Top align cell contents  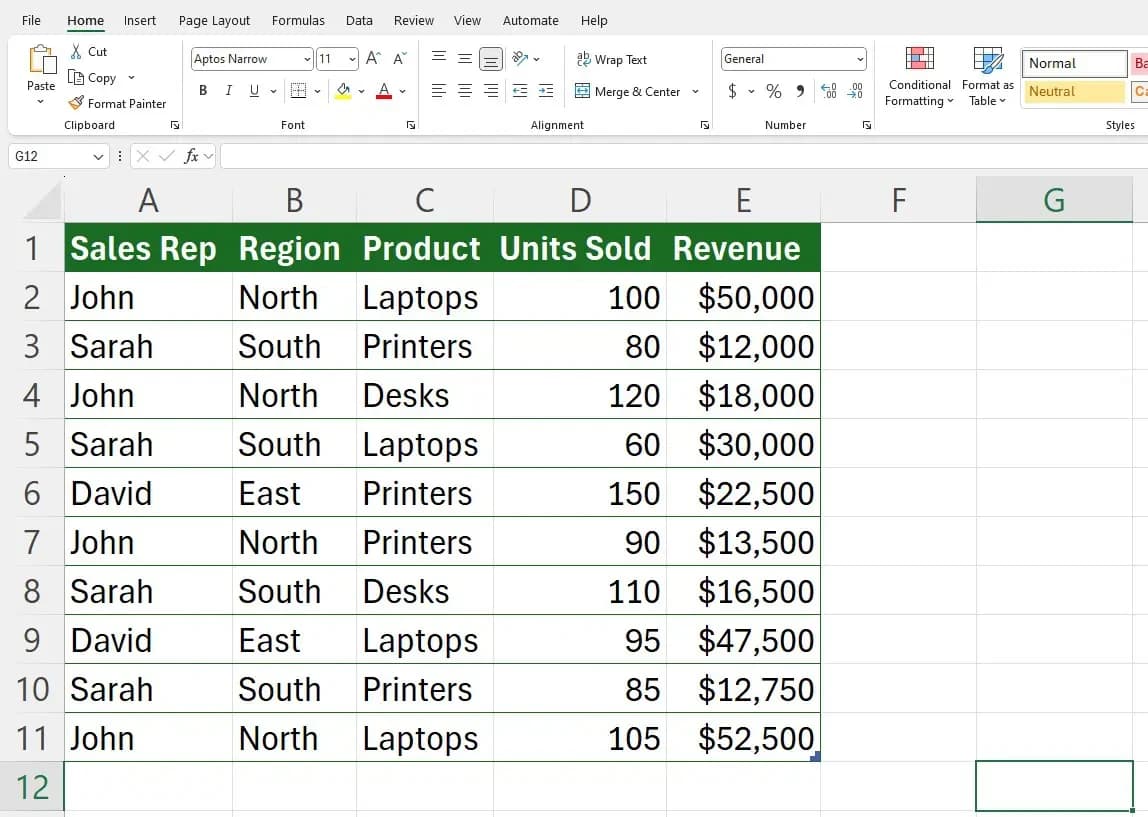(x=439, y=58)
